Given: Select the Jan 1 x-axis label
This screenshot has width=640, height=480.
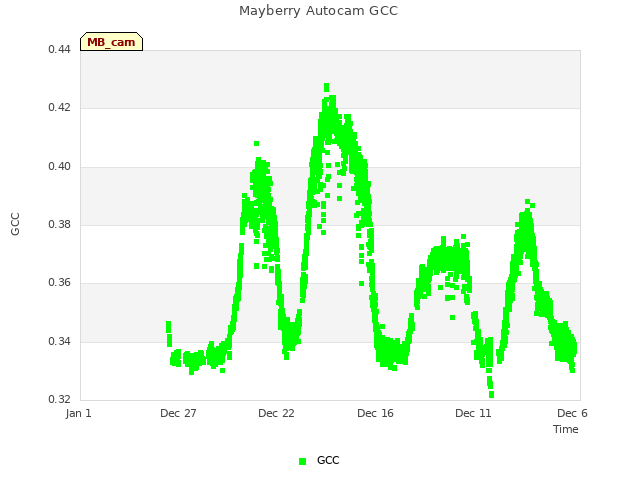Looking at the screenshot, I should [78, 413].
